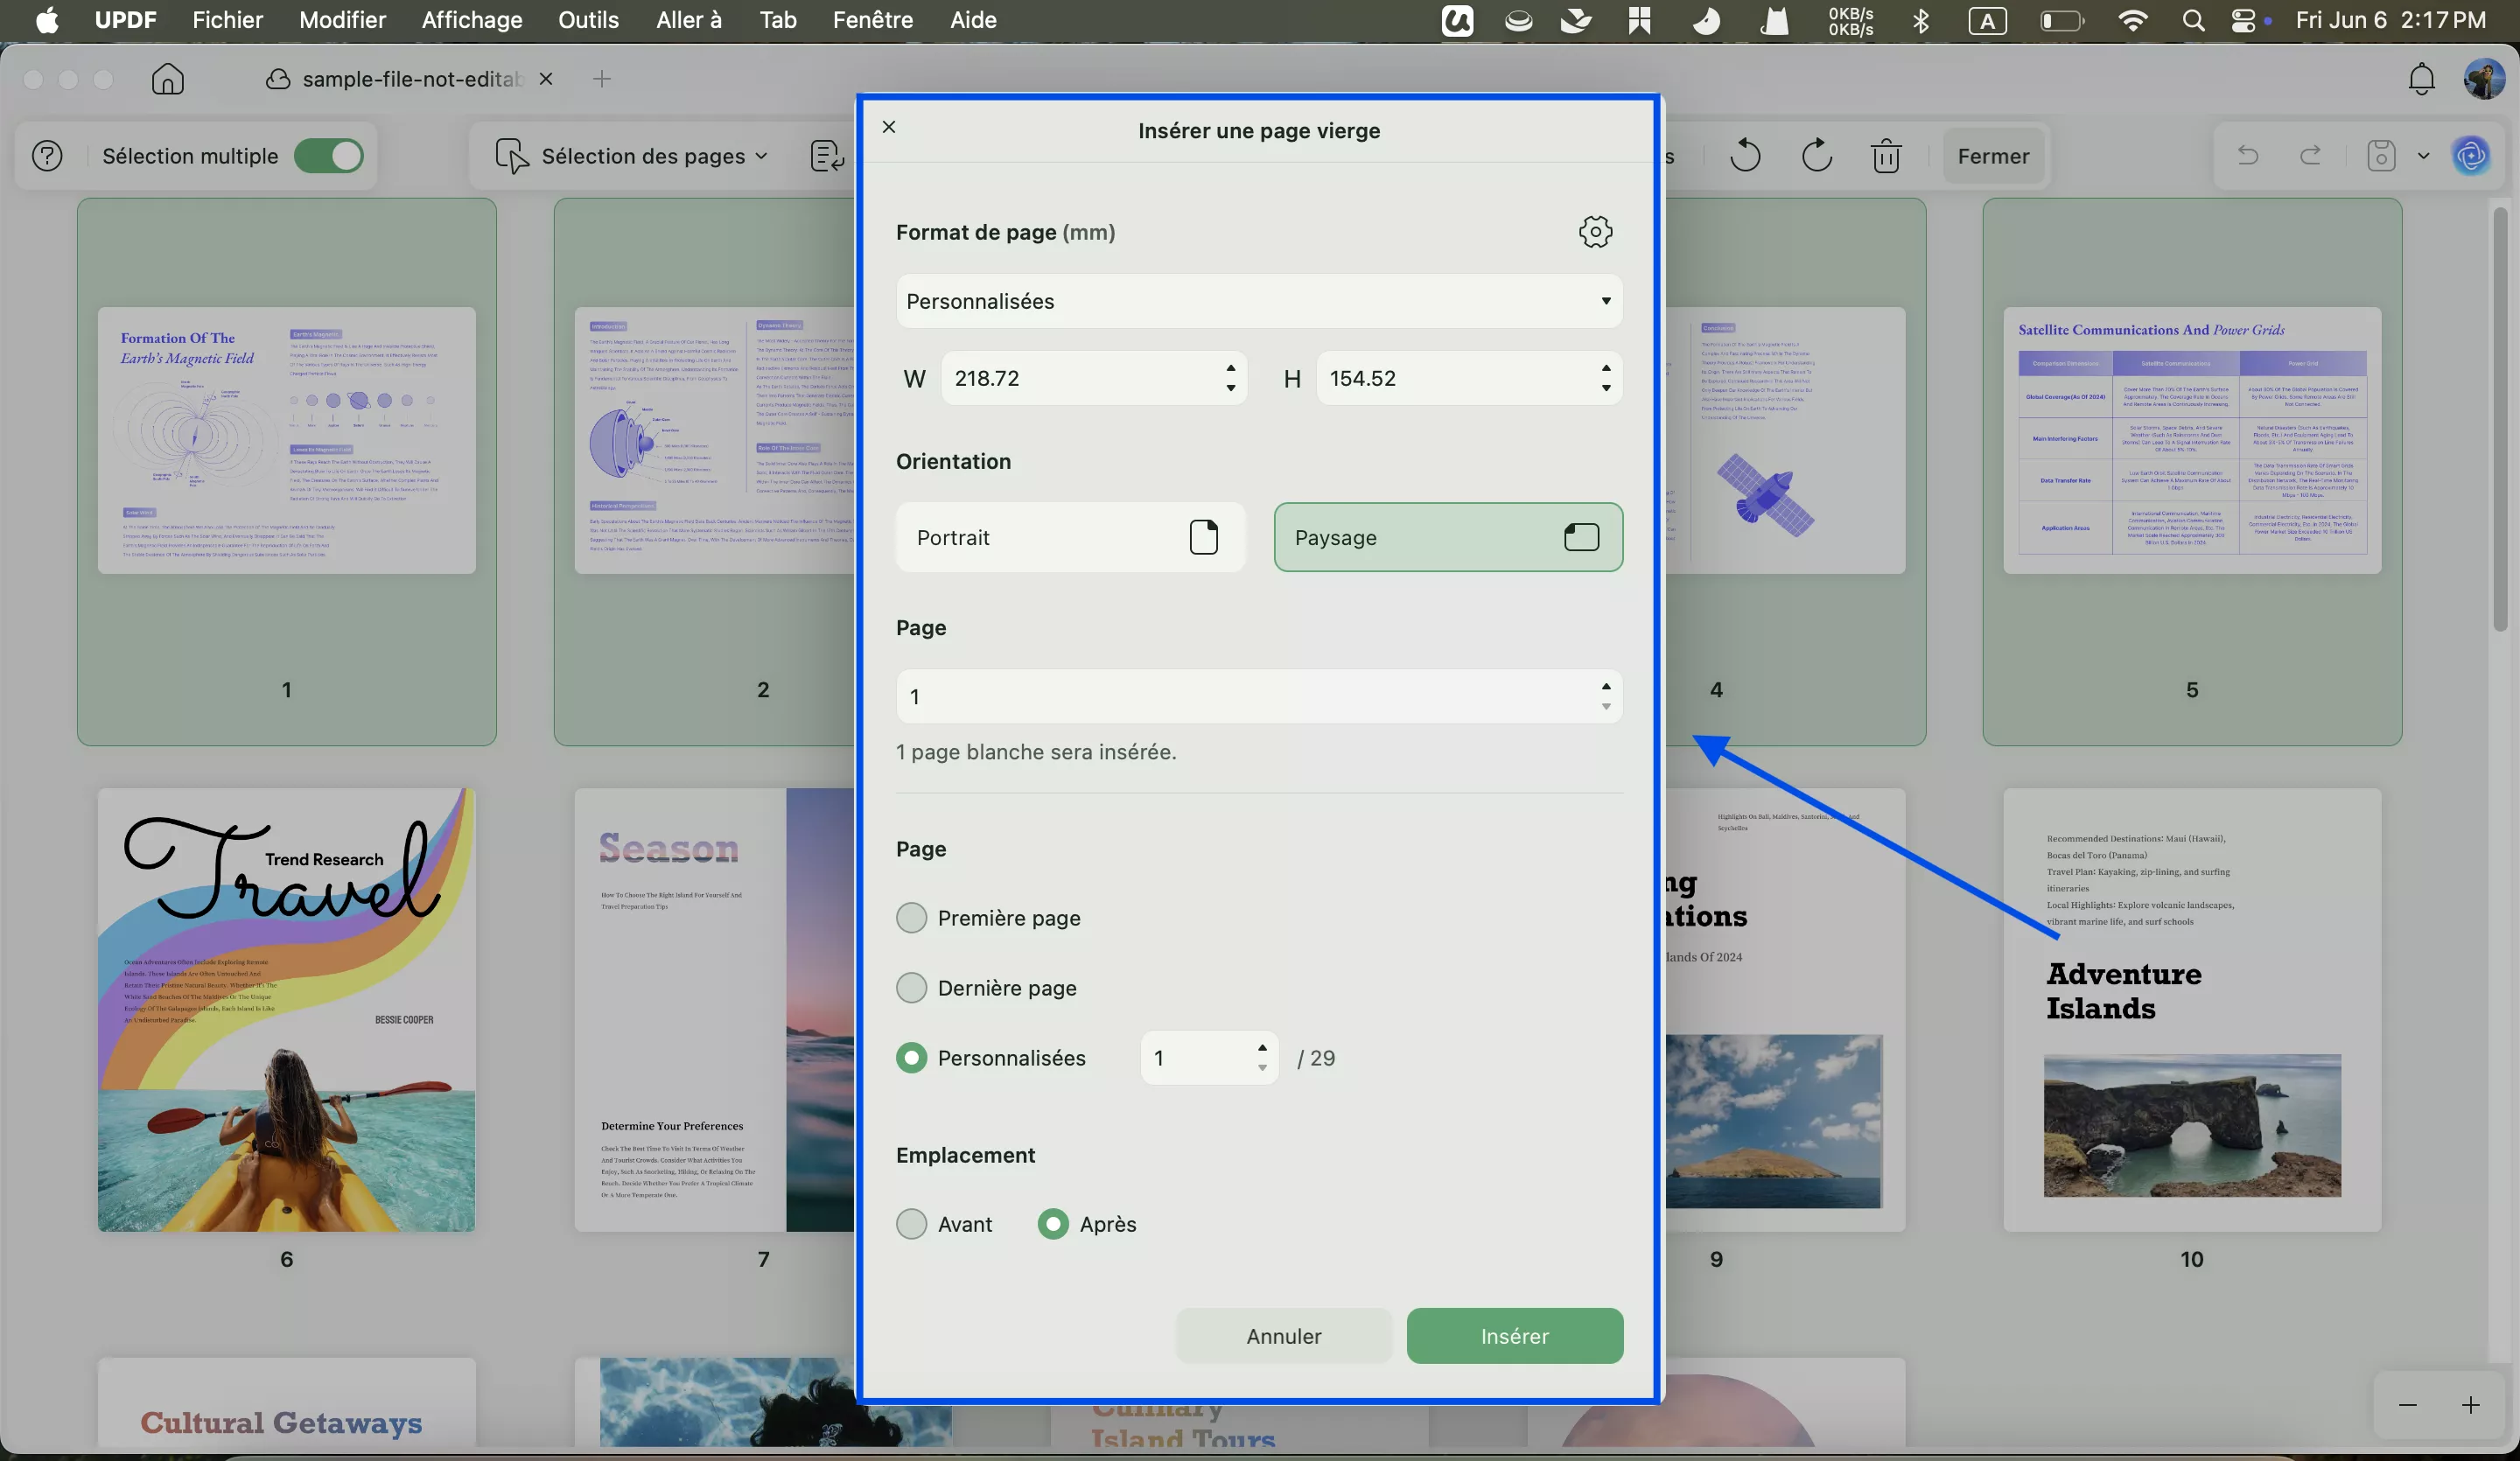Click the page format settings gear icon
The image size is (2520, 1461).
[x=1595, y=232]
